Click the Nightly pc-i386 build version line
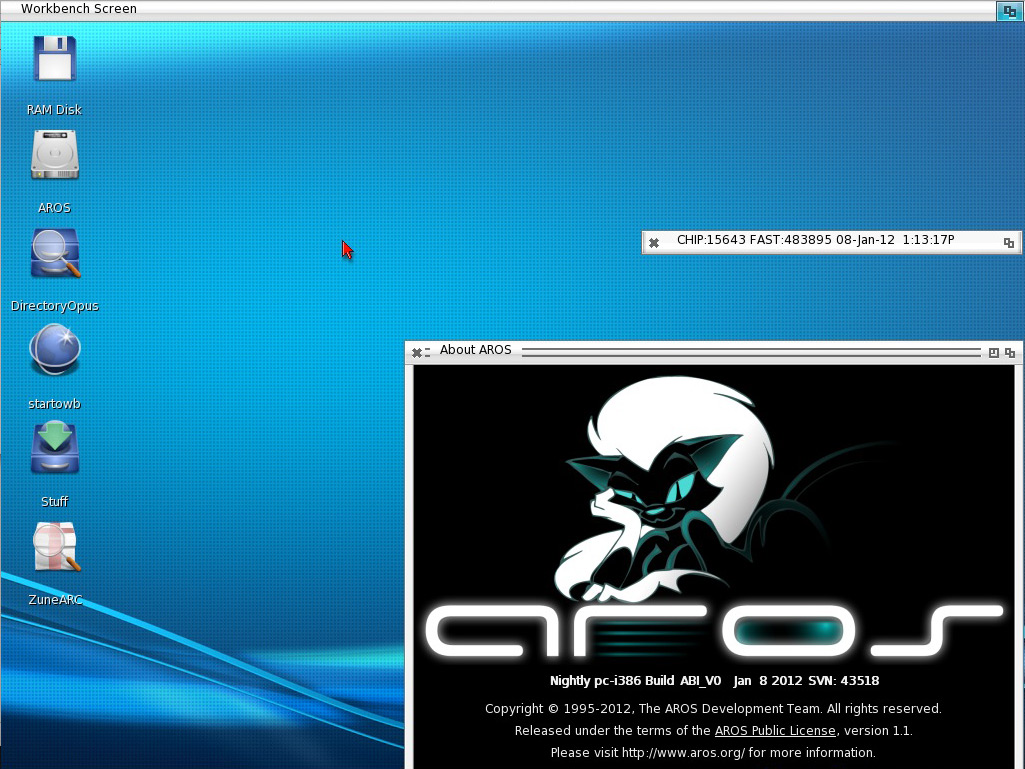The height and width of the screenshot is (769, 1025). (x=714, y=681)
